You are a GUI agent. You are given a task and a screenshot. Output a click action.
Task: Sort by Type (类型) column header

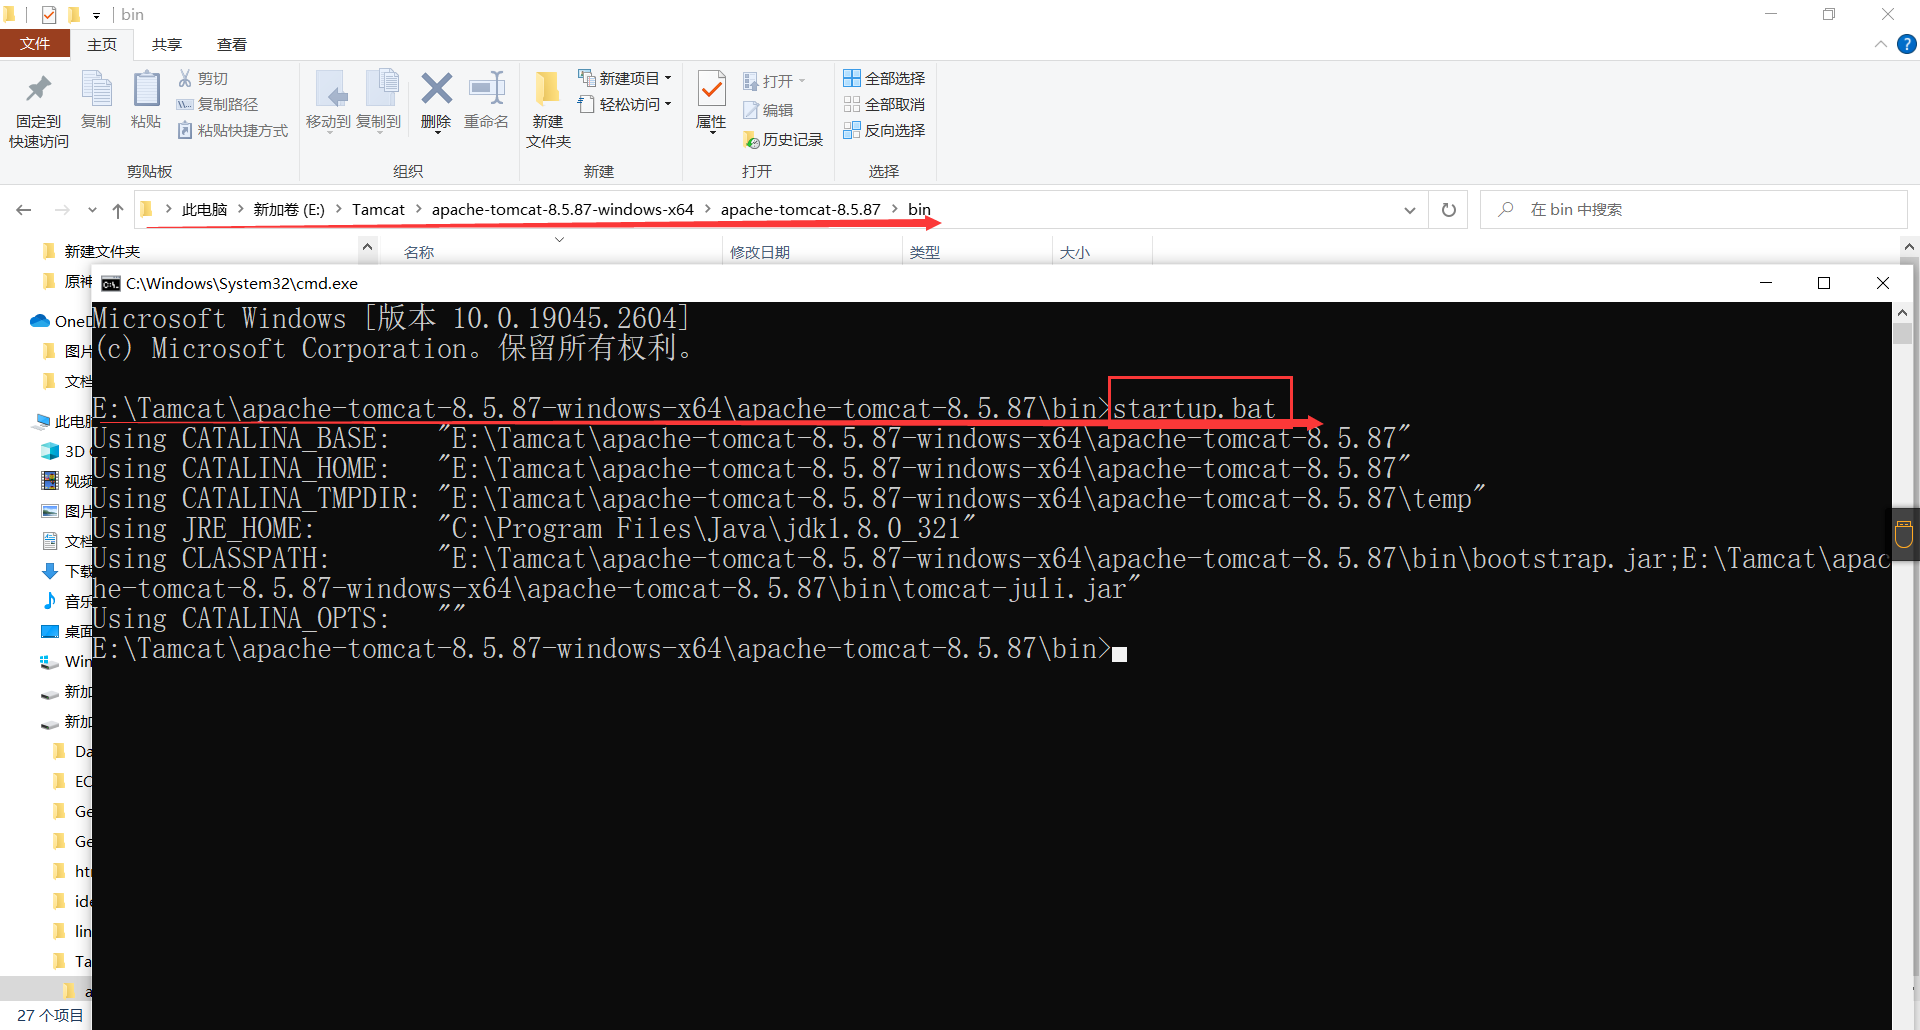click(x=925, y=252)
